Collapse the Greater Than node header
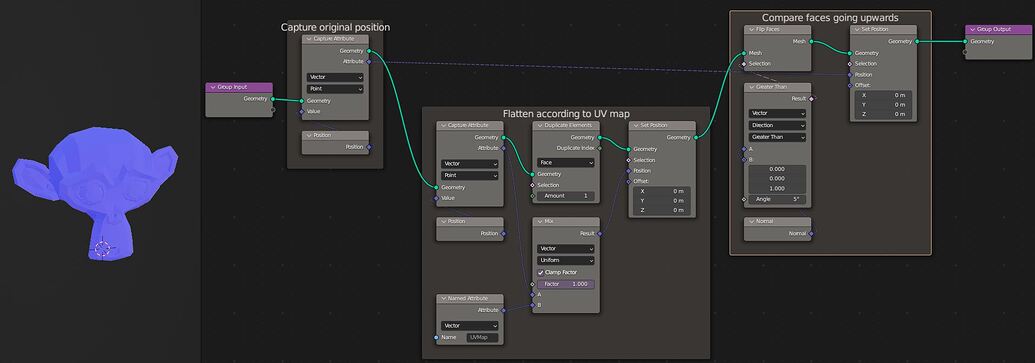1035x363 pixels. [x=751, y=86]
